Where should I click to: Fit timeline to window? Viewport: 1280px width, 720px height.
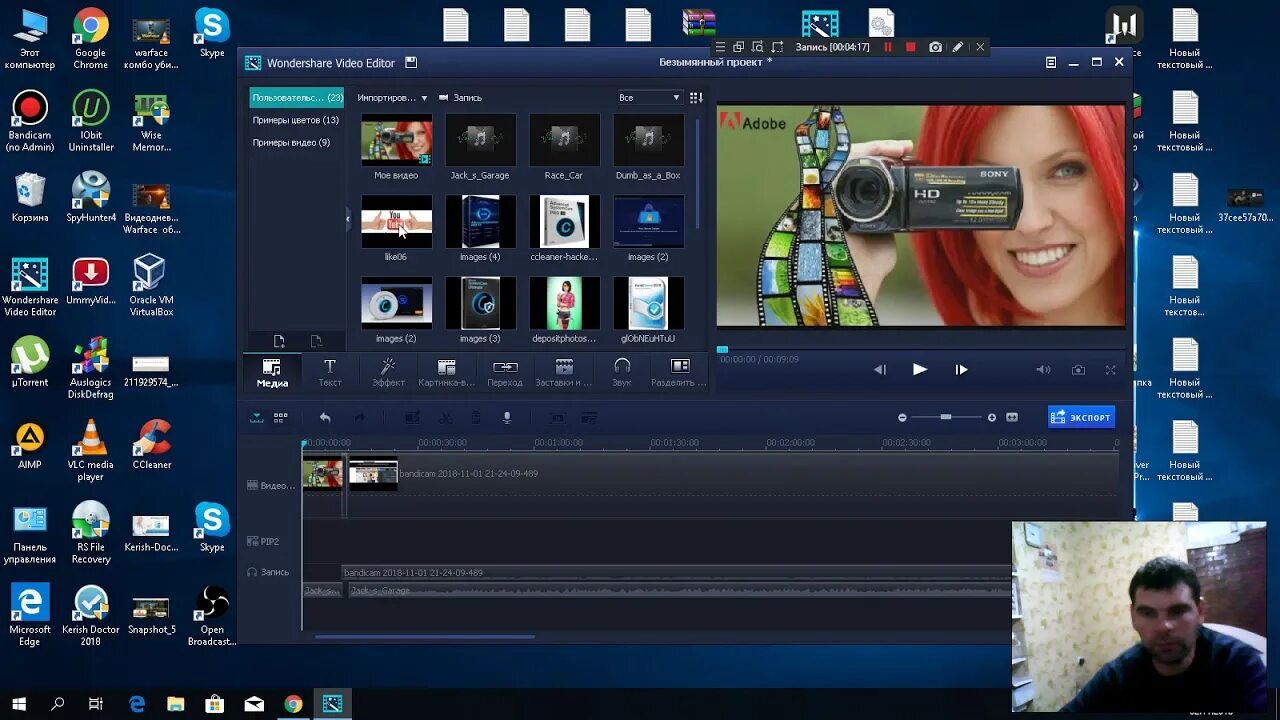point(1012,417)
